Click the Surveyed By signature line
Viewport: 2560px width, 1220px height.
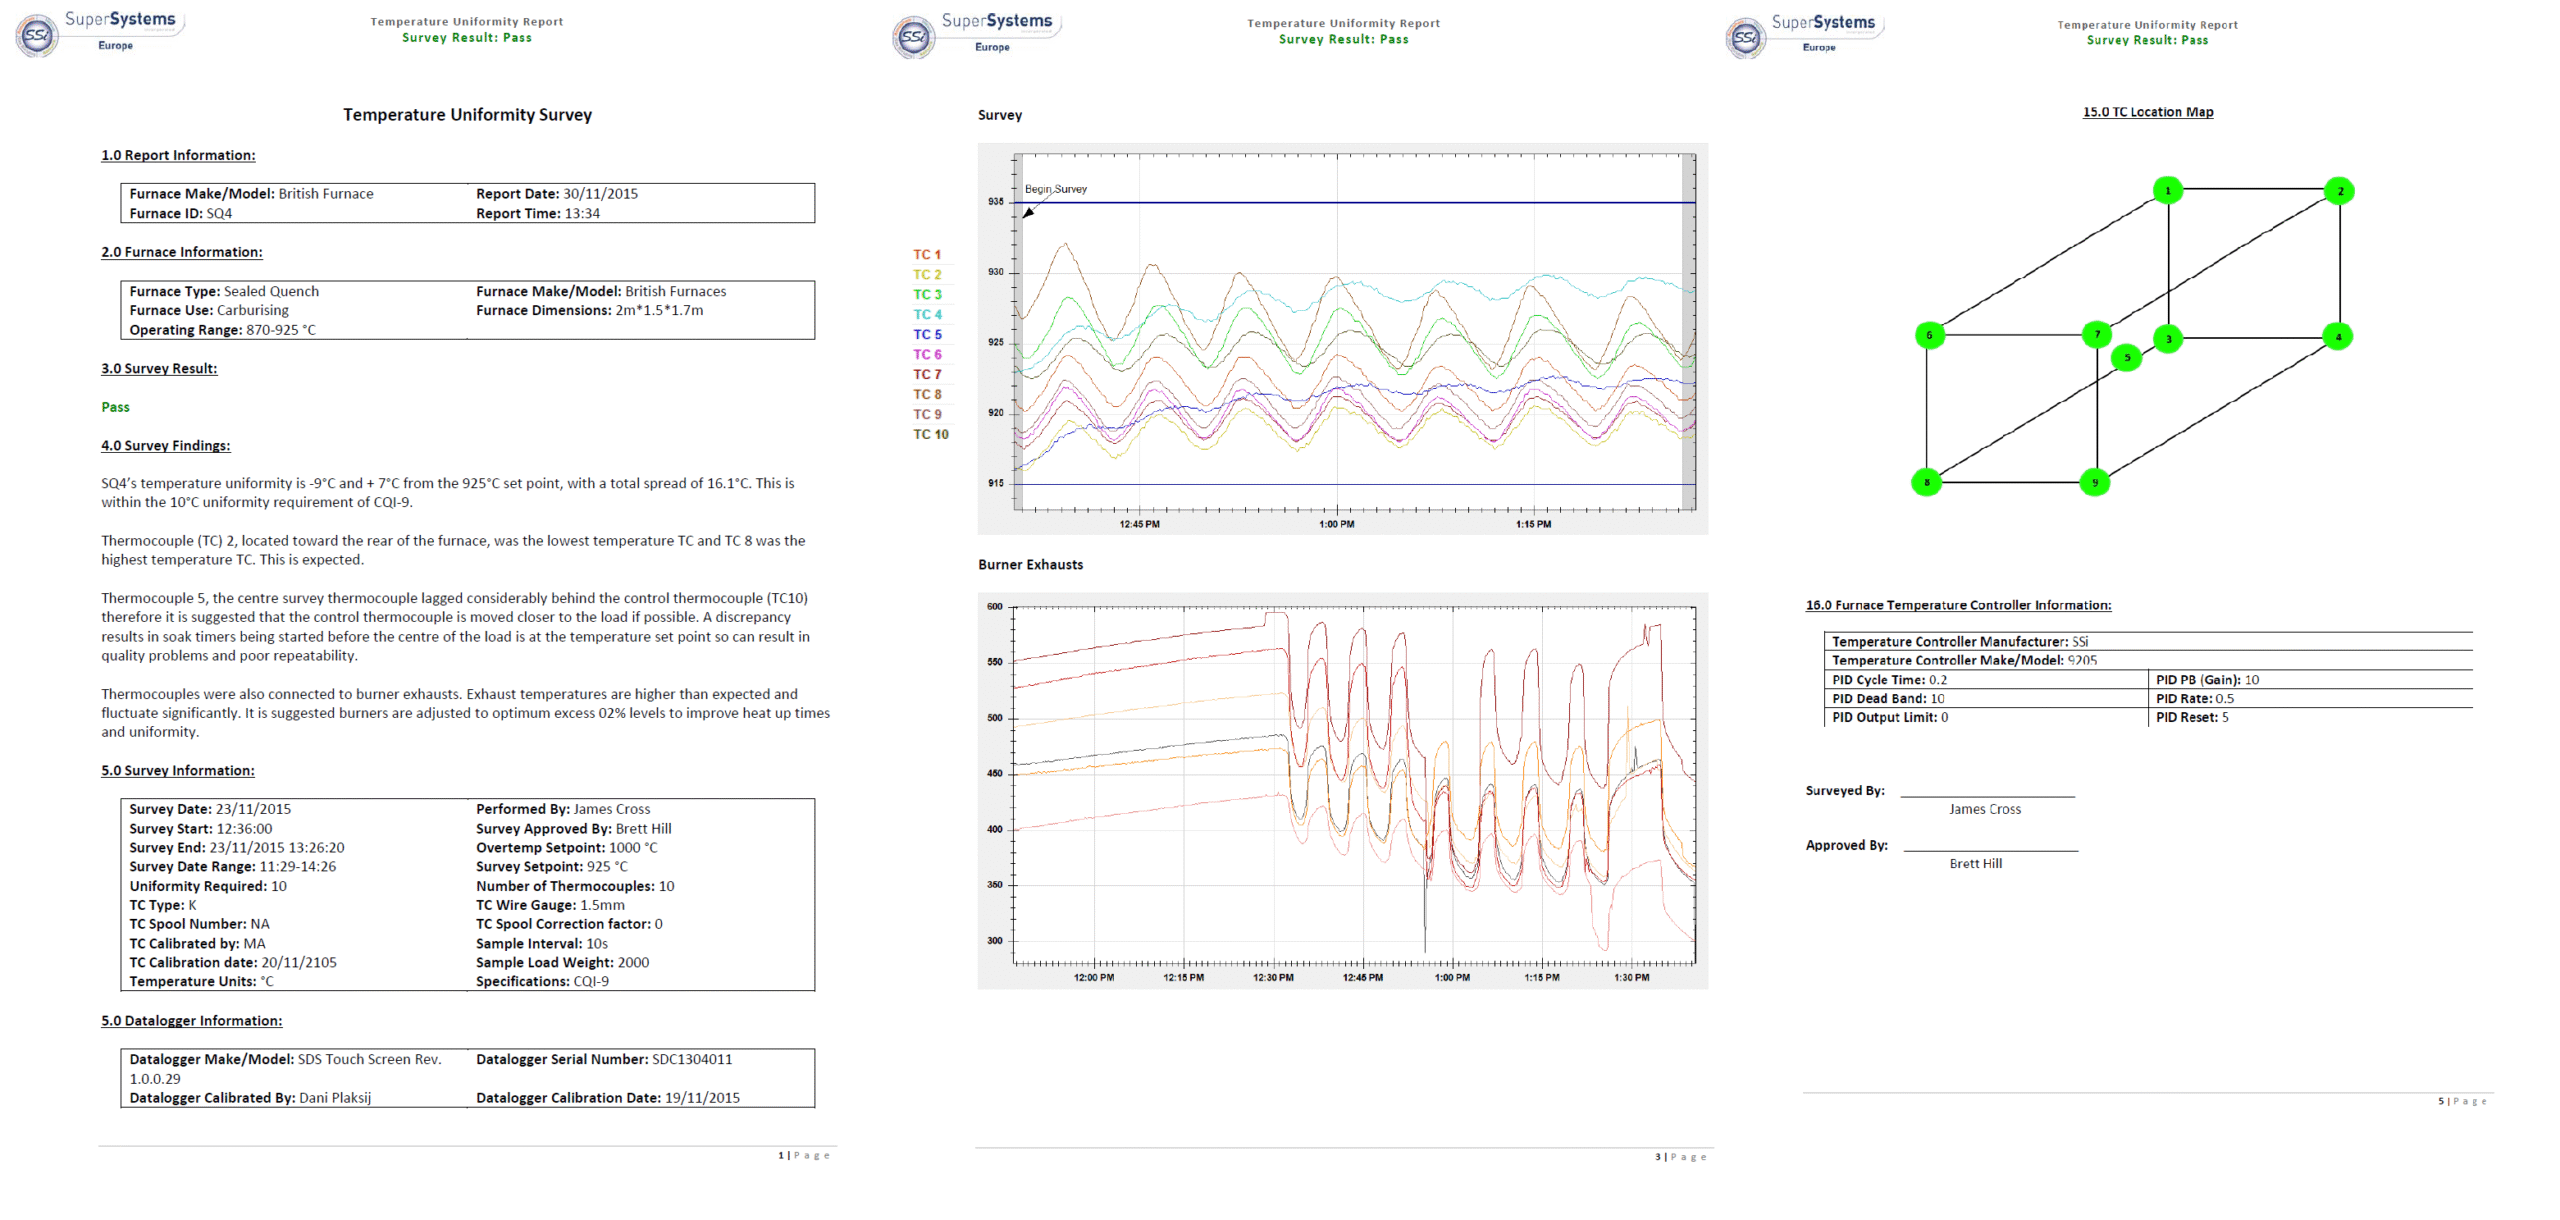tap(1987, 796)
